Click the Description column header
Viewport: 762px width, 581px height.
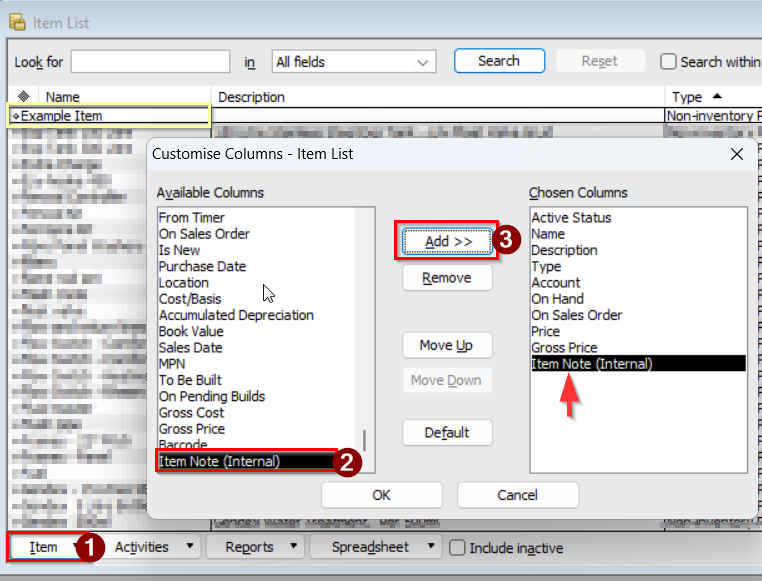[437, 97]
